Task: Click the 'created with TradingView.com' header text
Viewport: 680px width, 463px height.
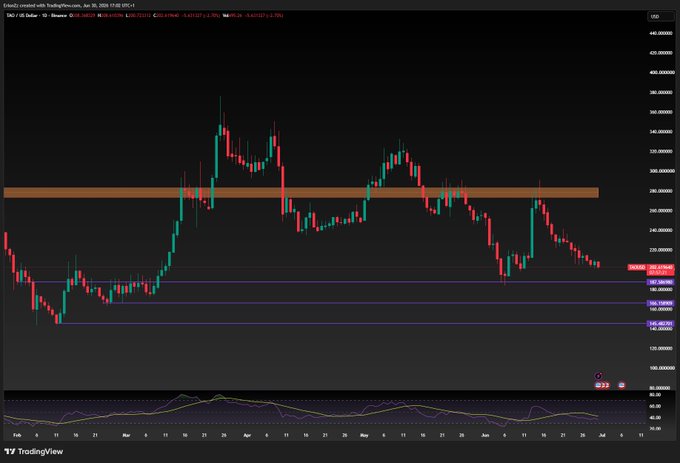Action: (x=51, y=6)
